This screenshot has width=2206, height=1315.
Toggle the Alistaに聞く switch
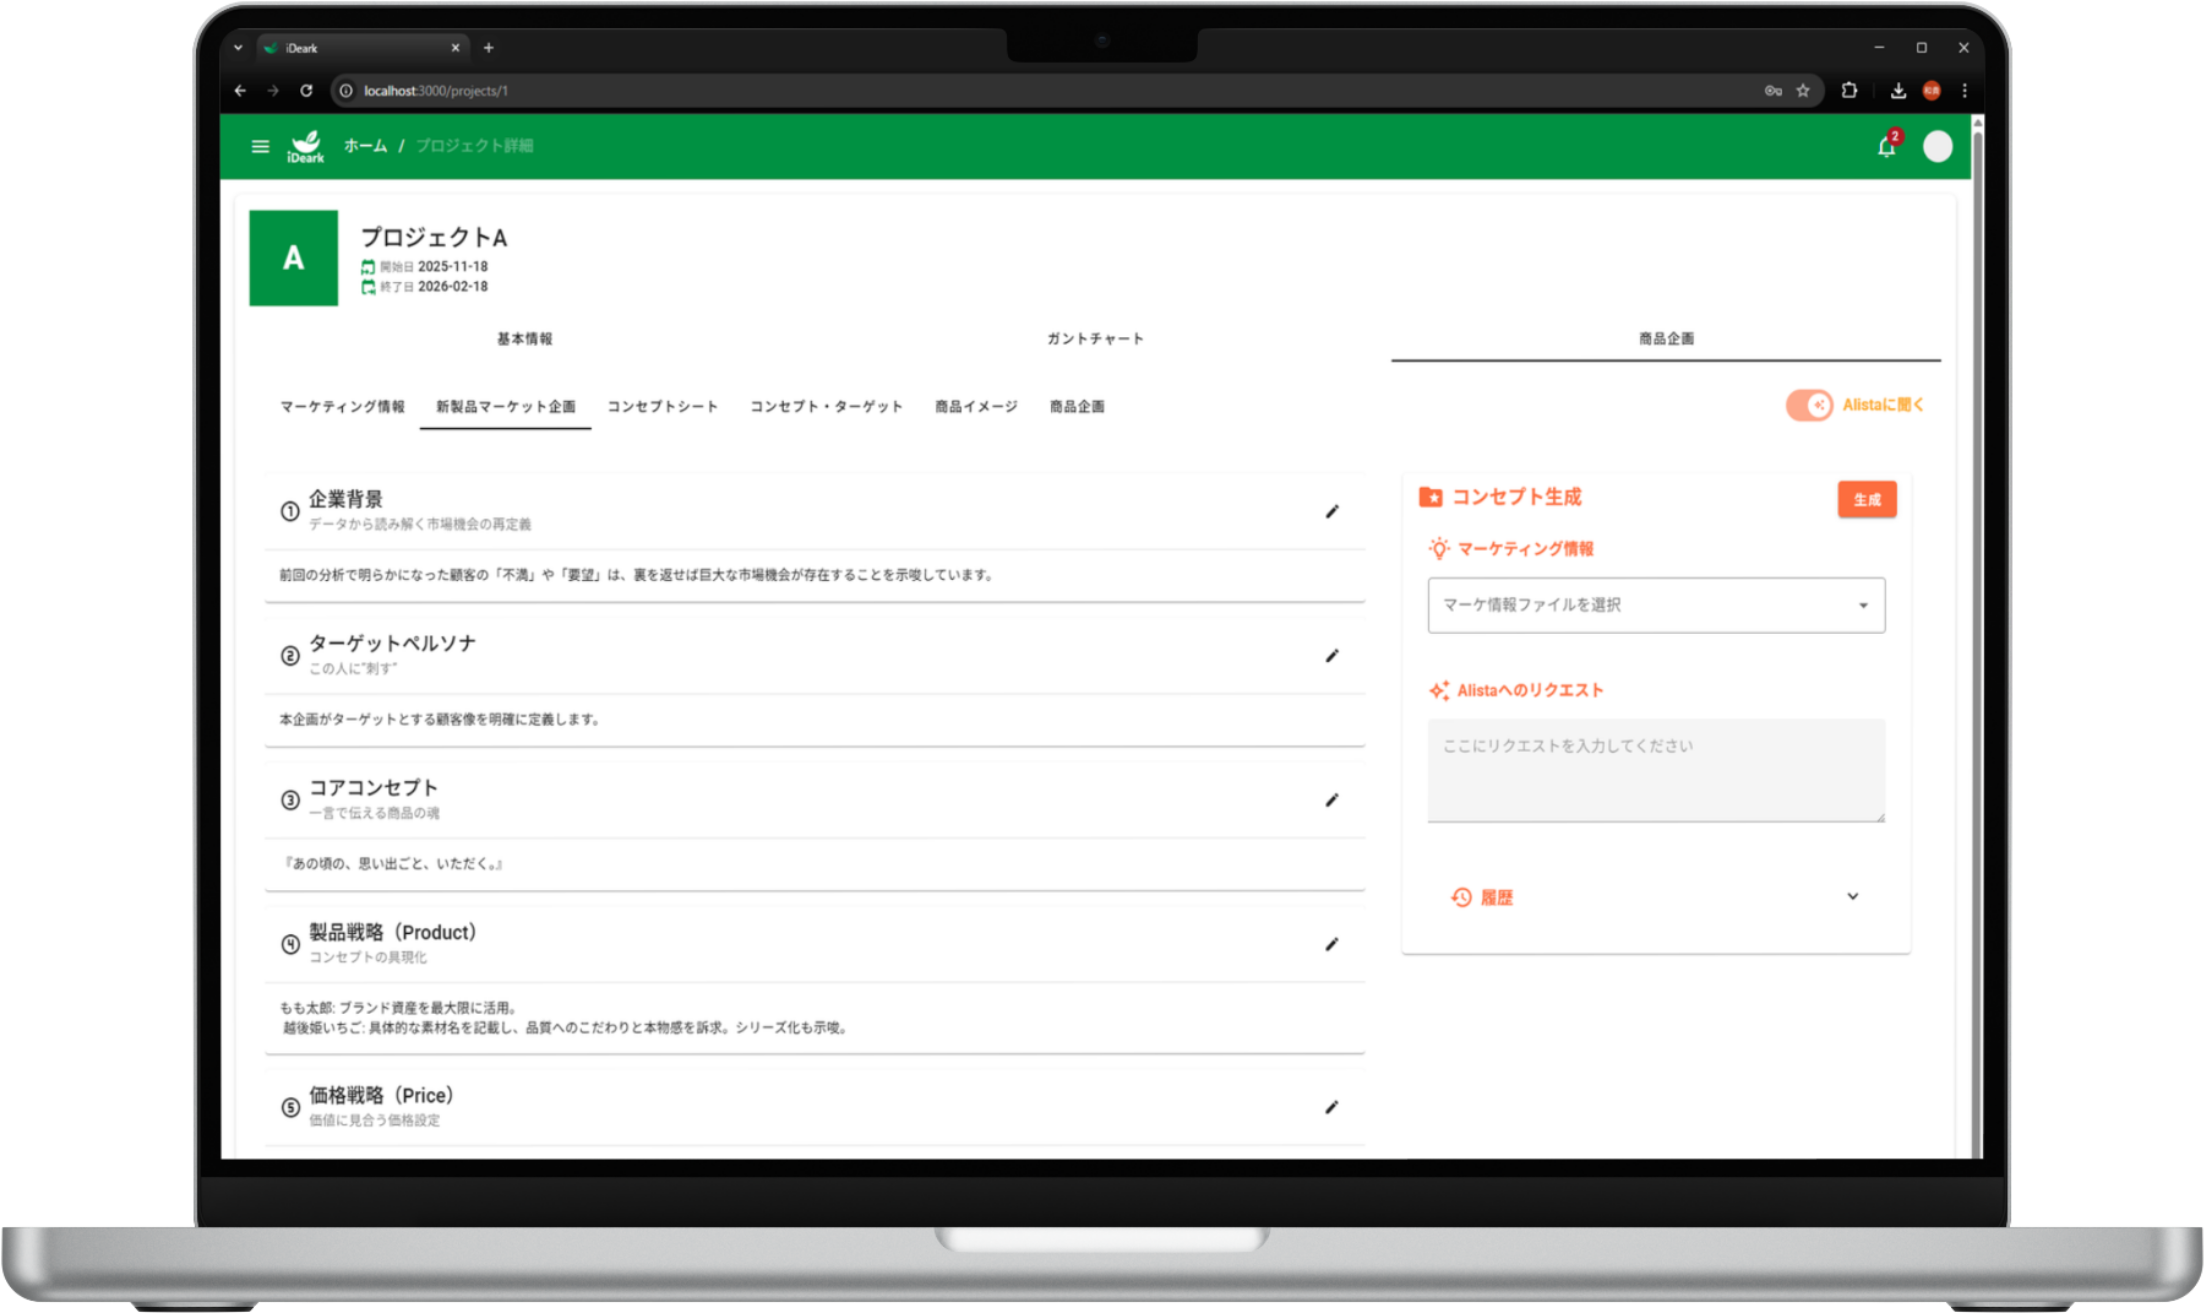pyautogui.click(x=1809, y=405)
